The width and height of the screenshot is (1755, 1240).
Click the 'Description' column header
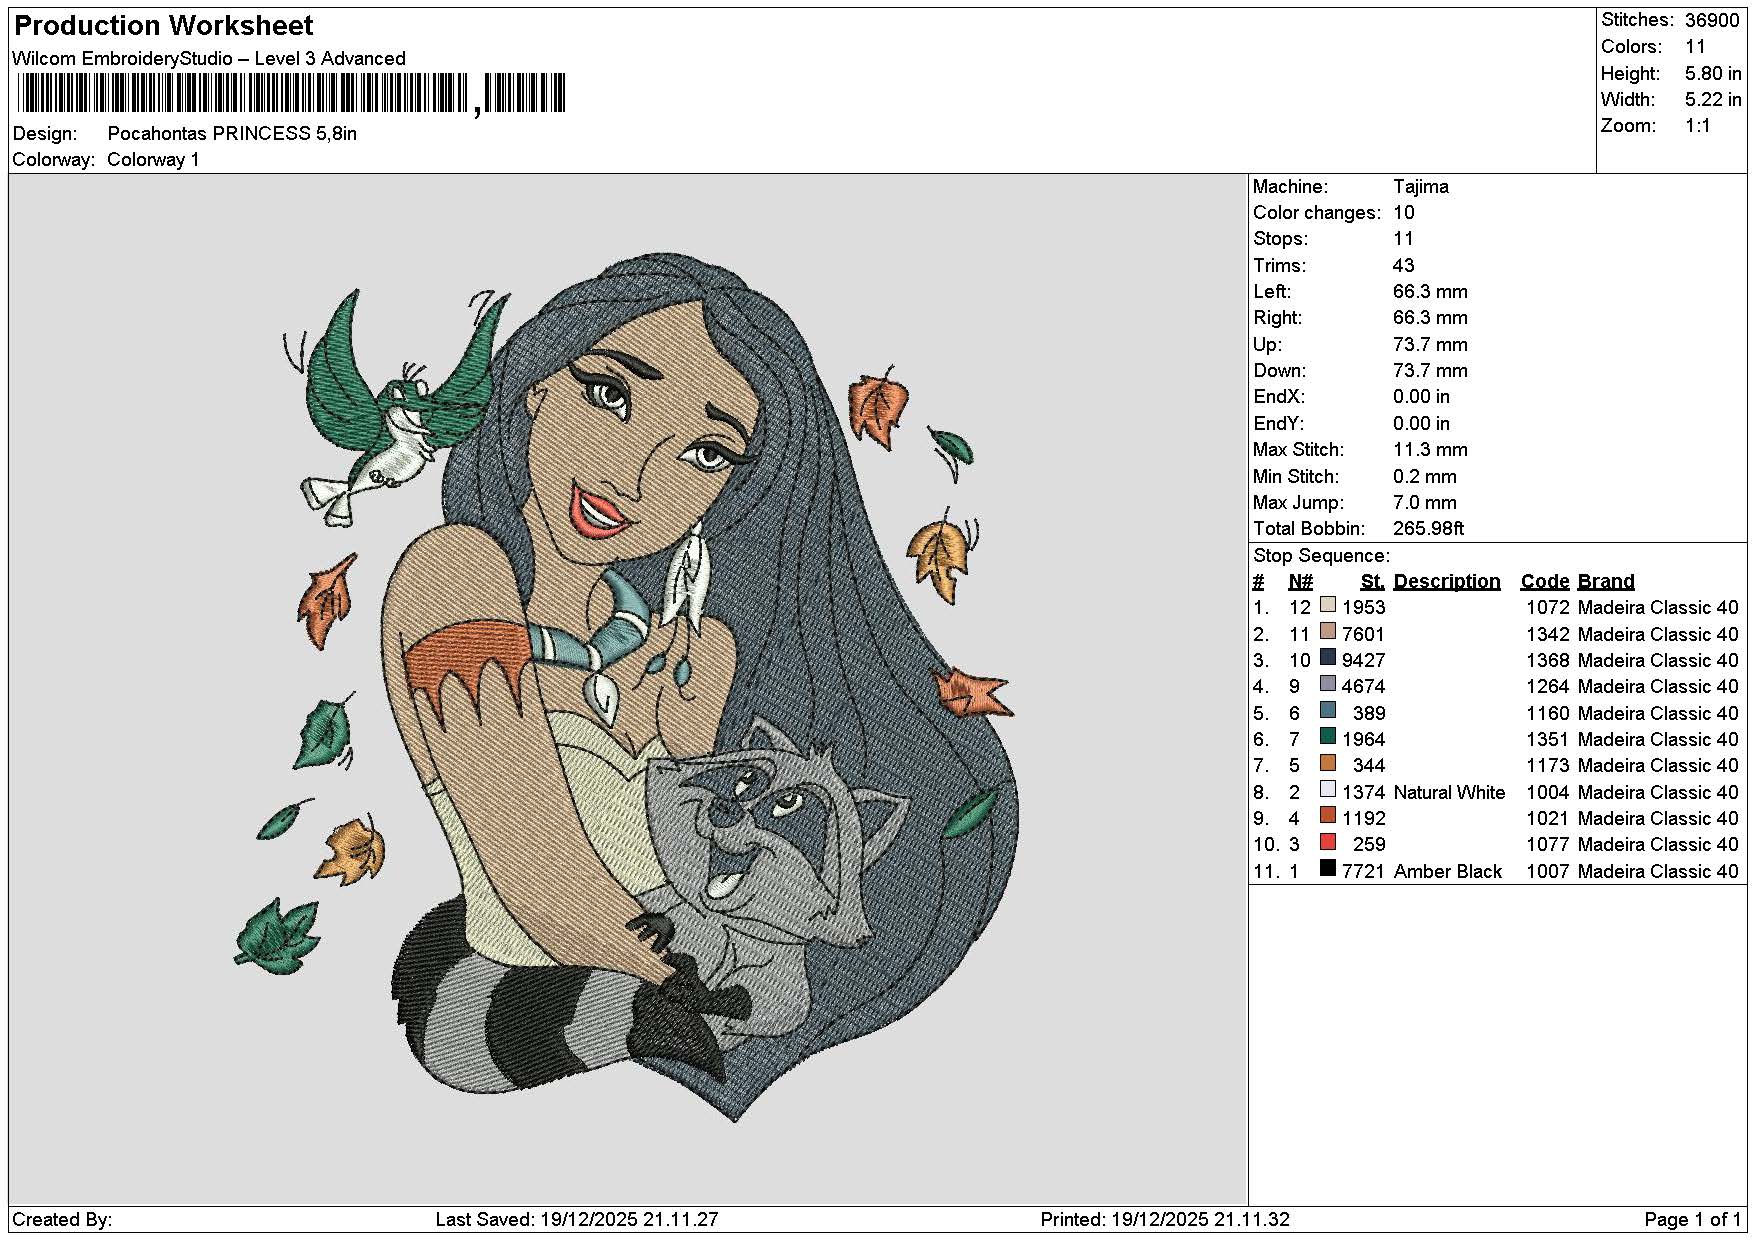[1447, 582]
